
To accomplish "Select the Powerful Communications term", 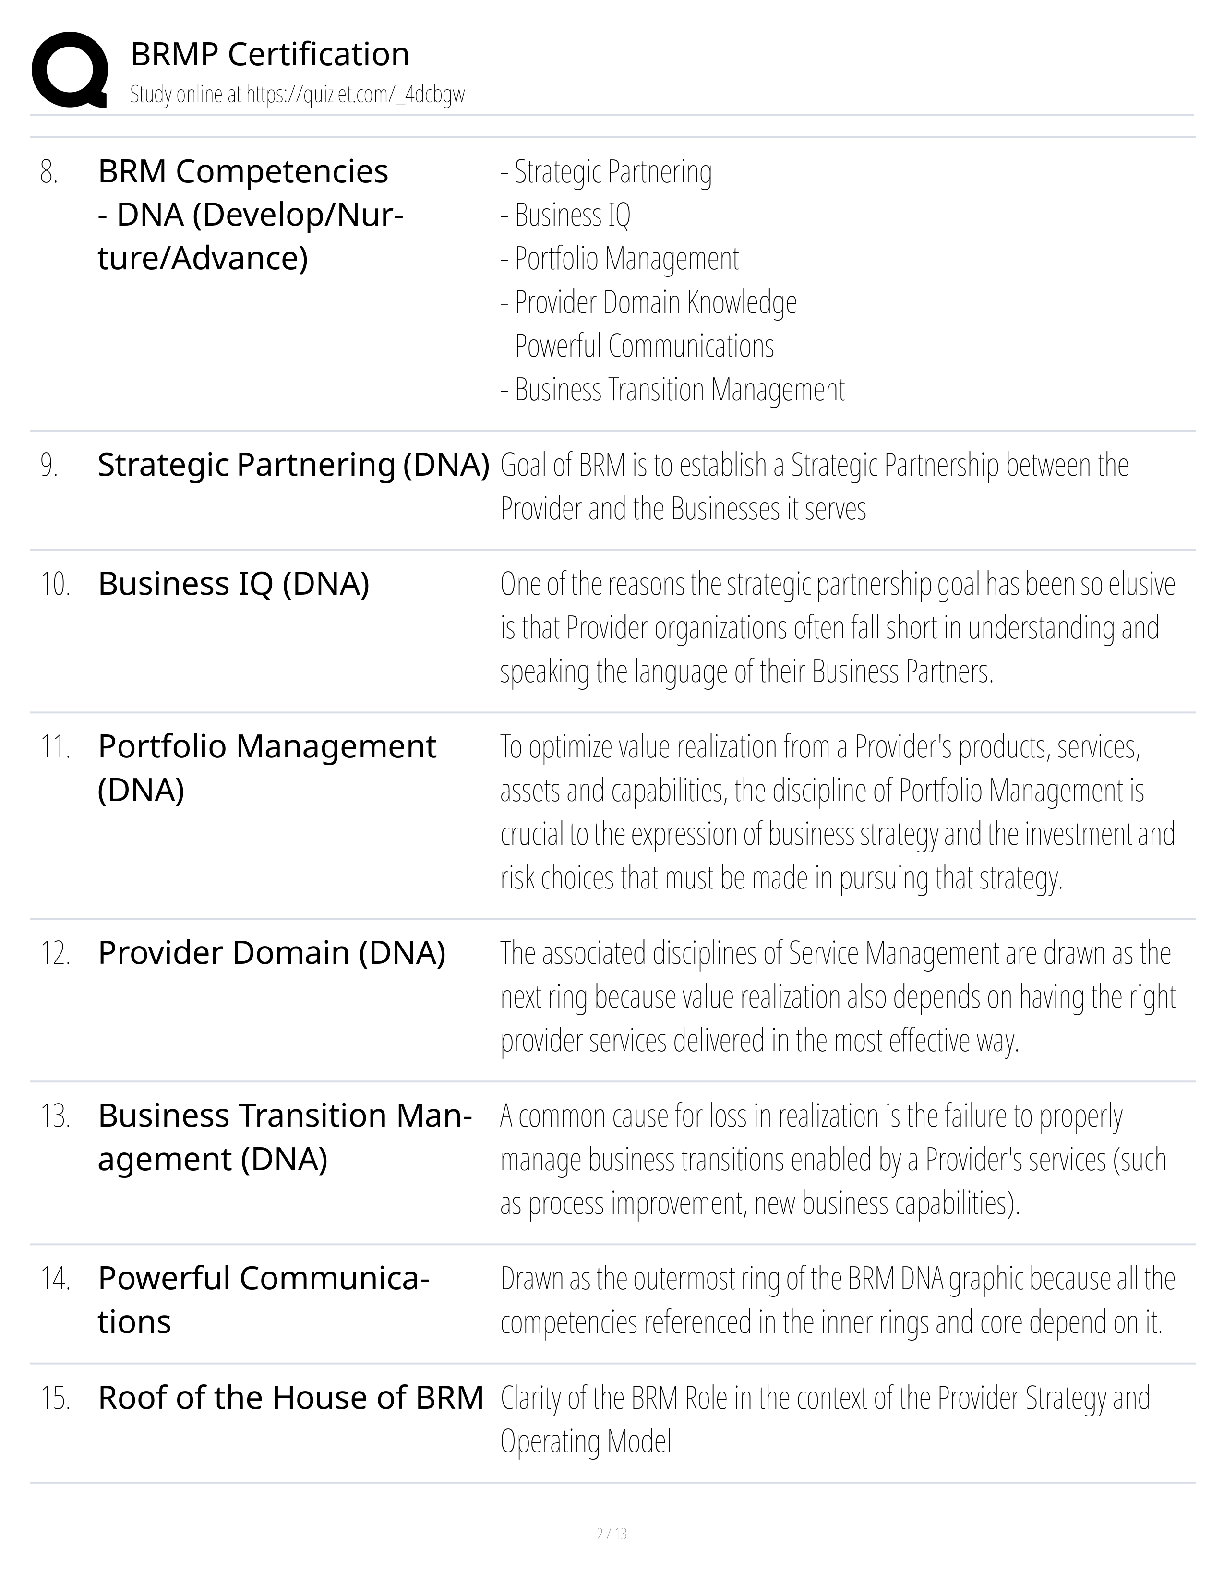I will (263, 1300).
